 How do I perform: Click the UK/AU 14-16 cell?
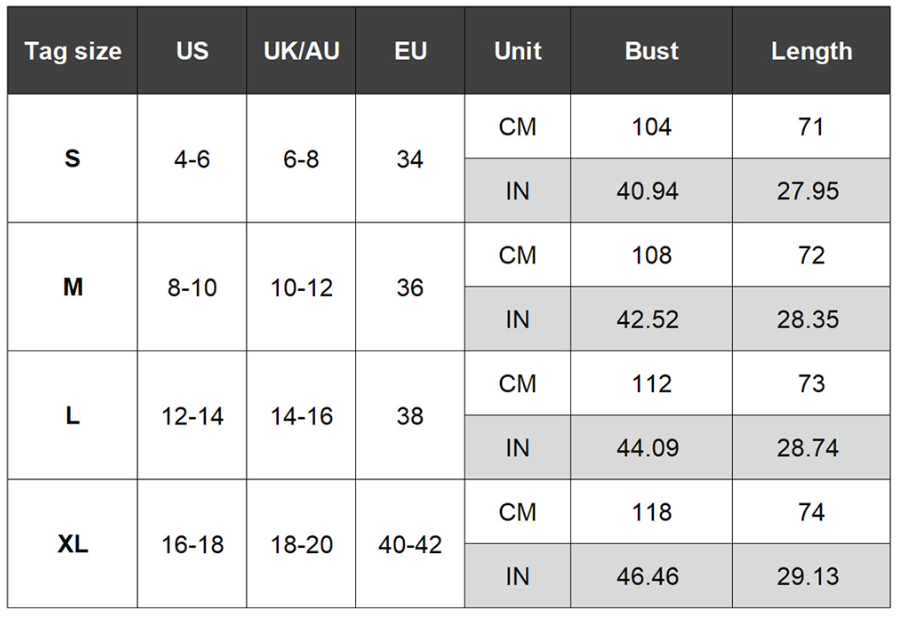301,415
